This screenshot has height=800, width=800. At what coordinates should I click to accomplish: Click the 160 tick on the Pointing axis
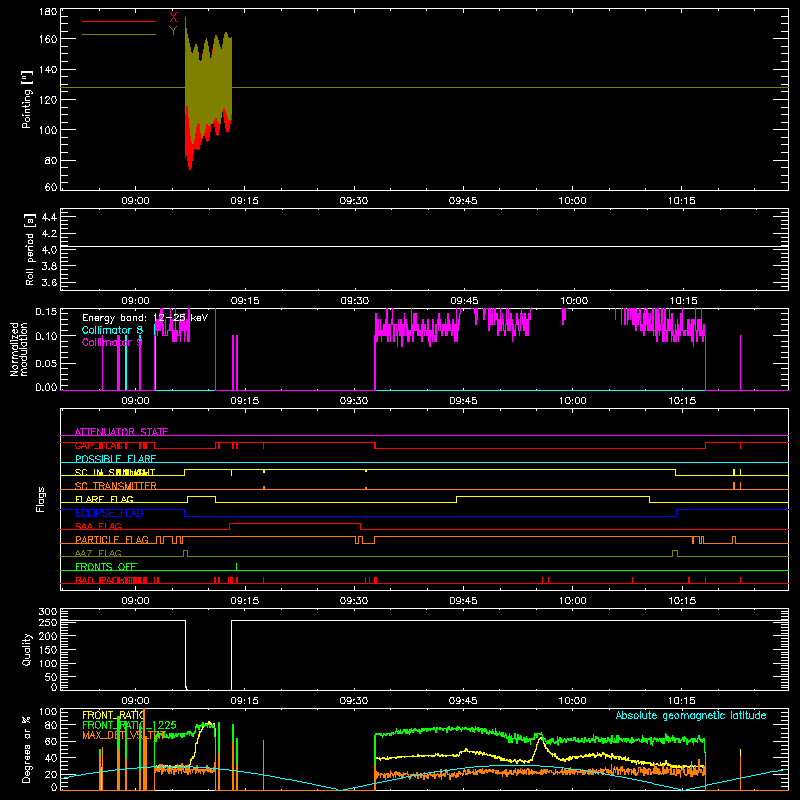48,39
